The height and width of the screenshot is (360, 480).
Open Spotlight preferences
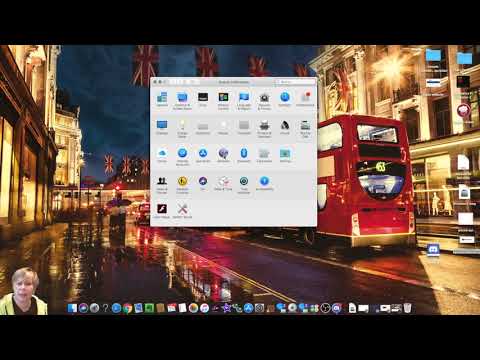(285, 97)
